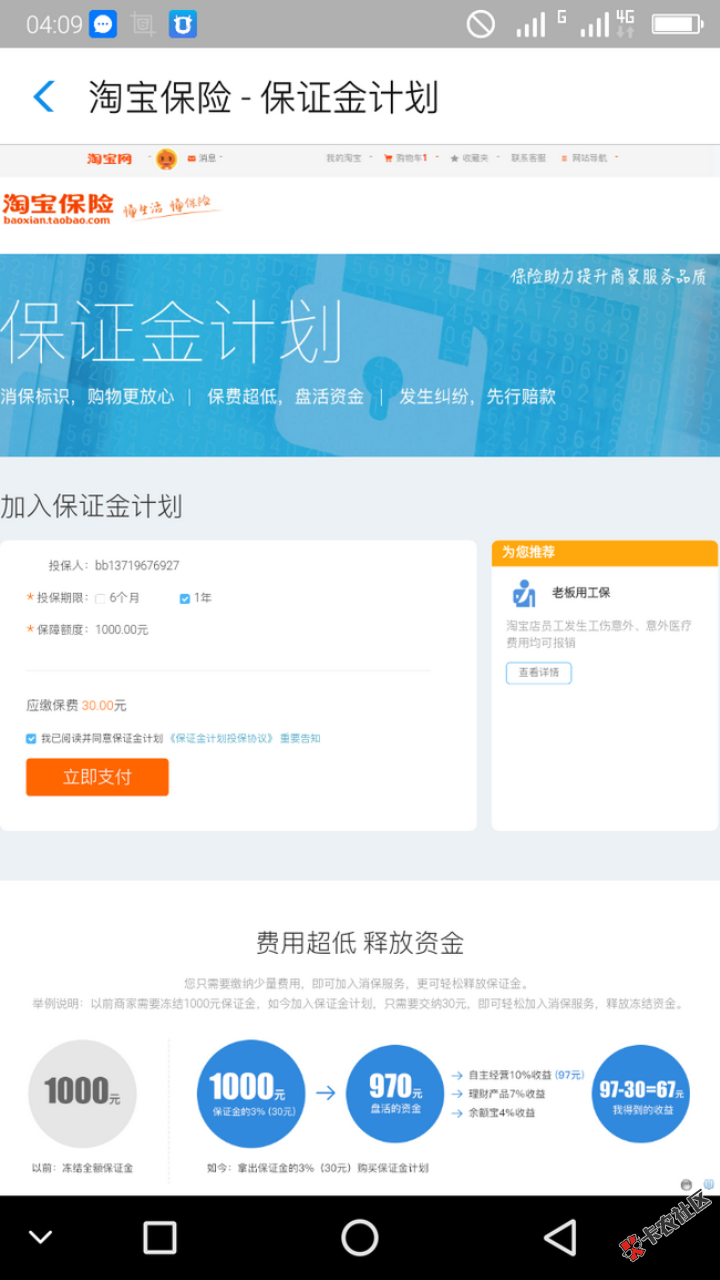Image resolution: width=720 pixels, height=1280 pixels.
Task: Tap the messaging app status bar icon
Action: 103,24
